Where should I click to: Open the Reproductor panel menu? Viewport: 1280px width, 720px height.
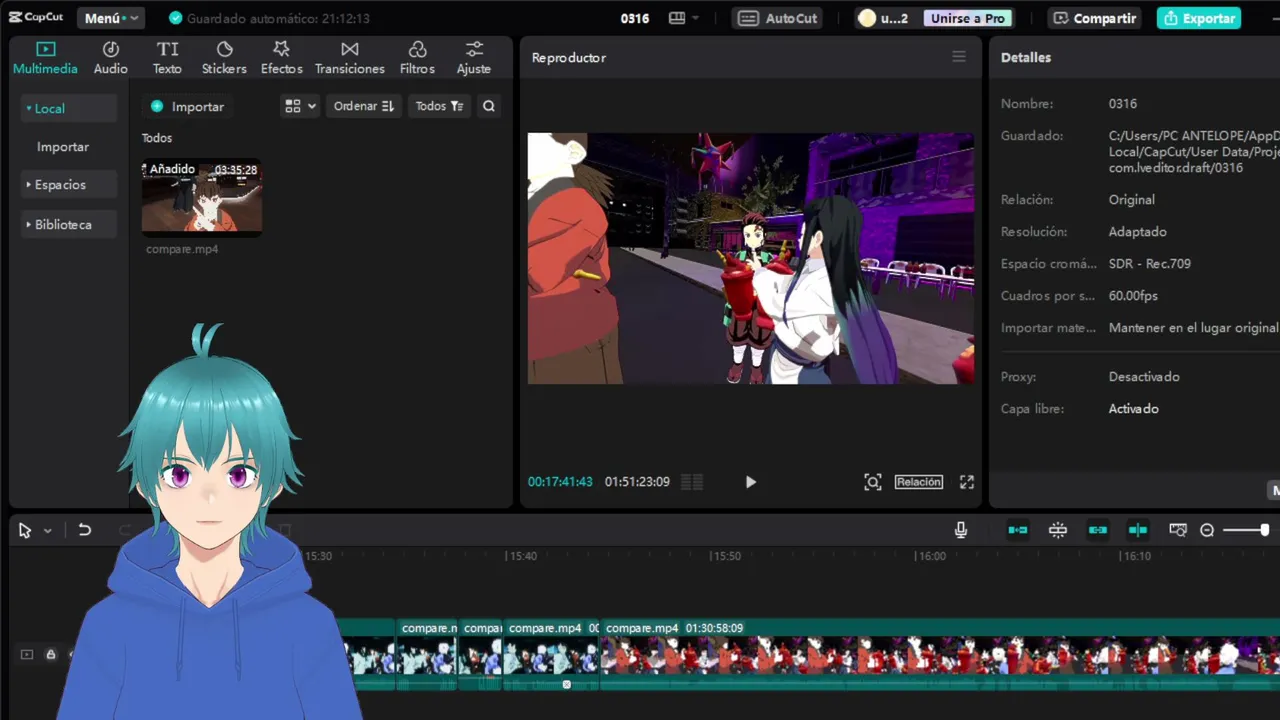959,57
